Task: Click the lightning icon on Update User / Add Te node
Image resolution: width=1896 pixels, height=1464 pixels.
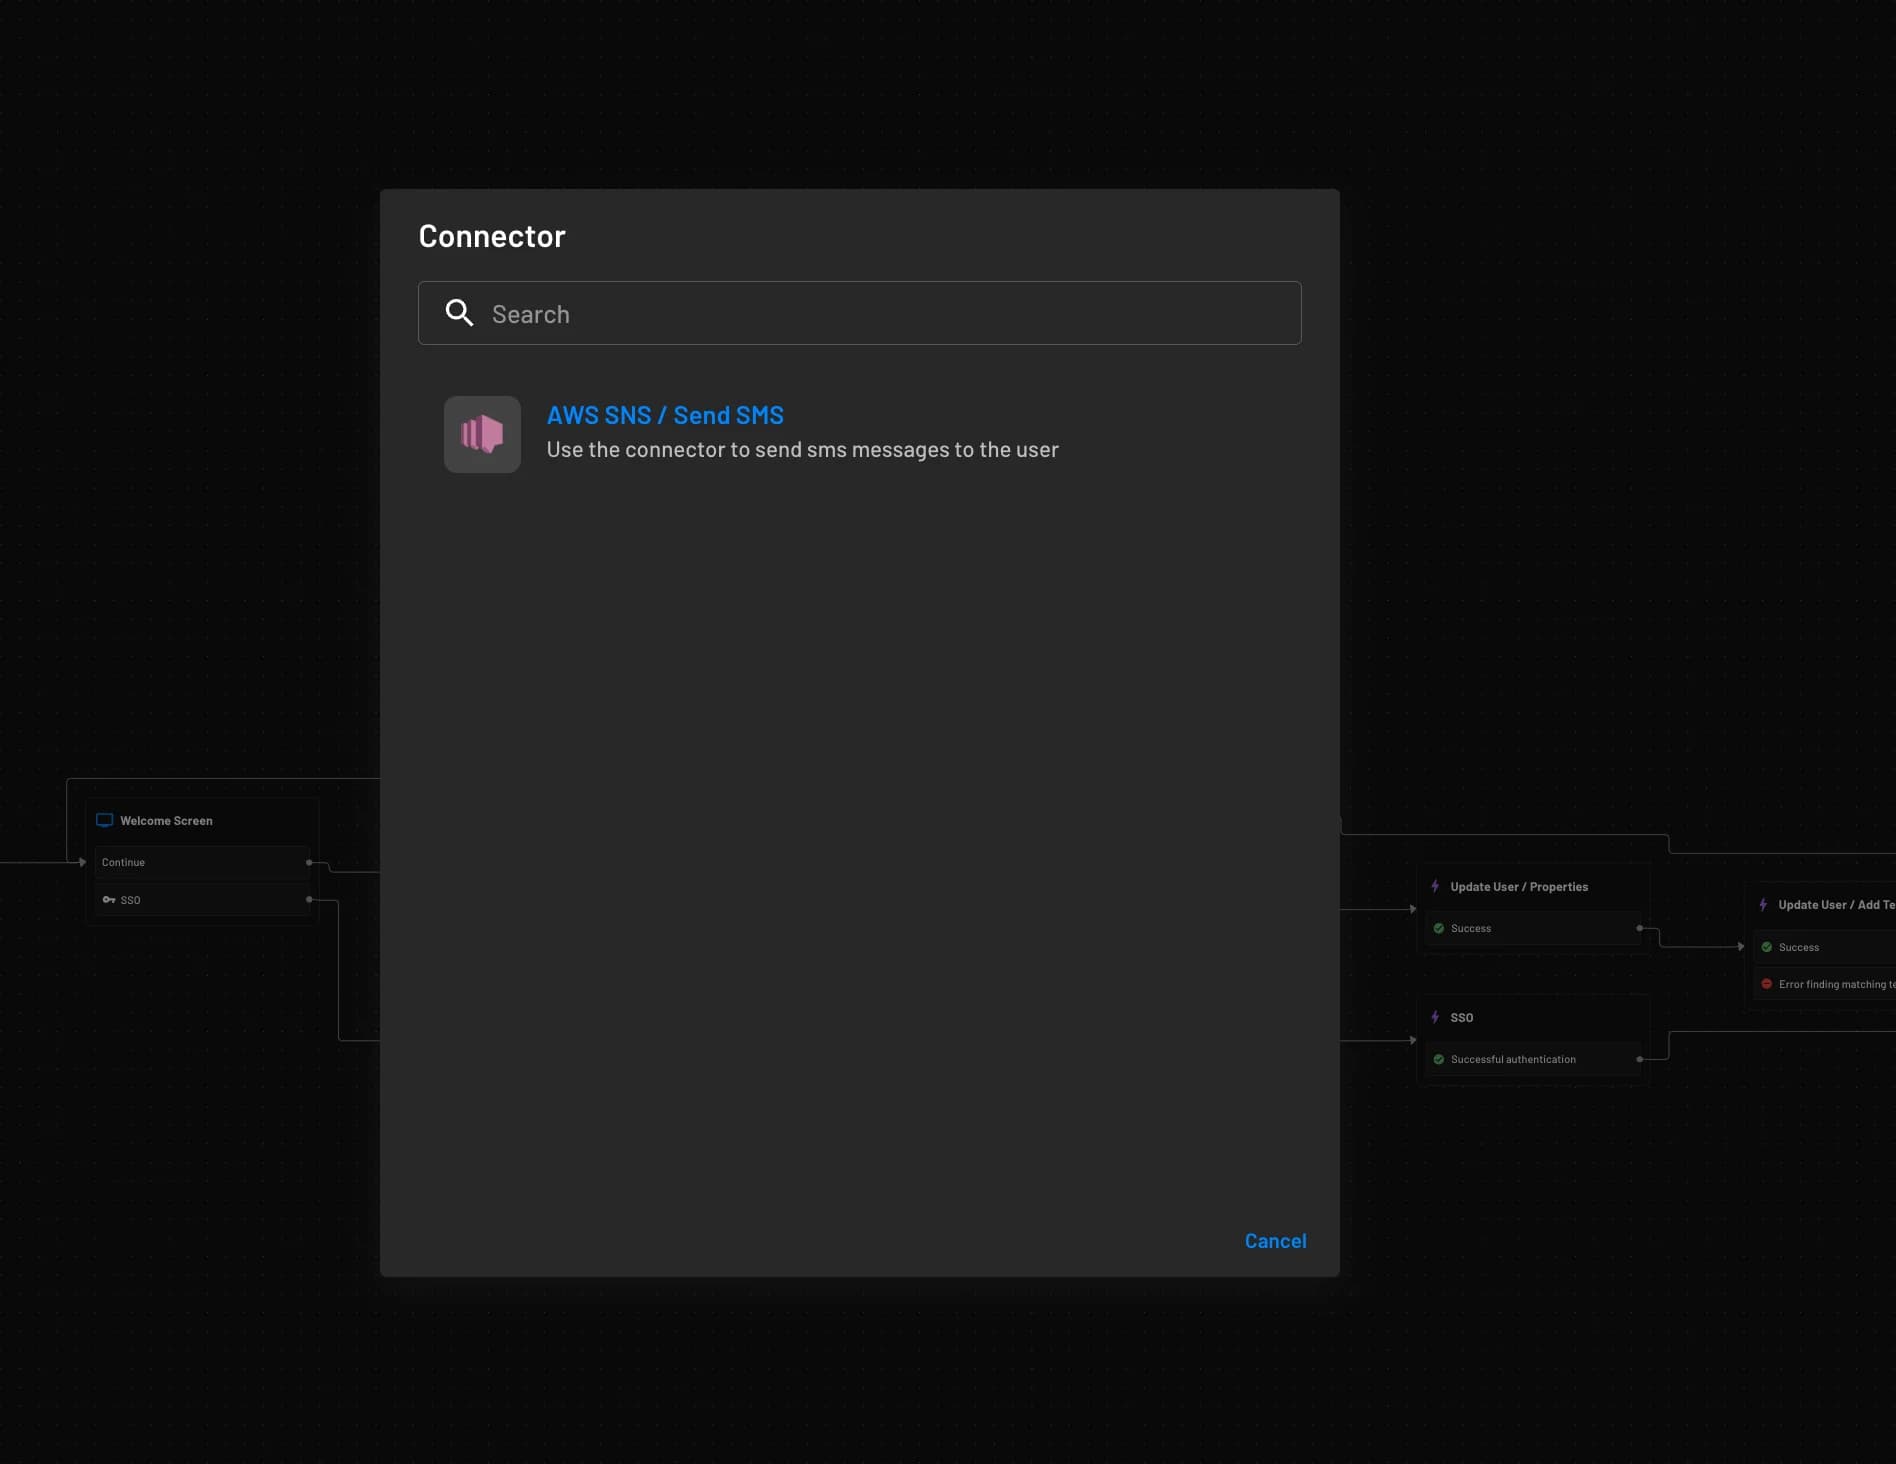Action: click(1763, 903)
